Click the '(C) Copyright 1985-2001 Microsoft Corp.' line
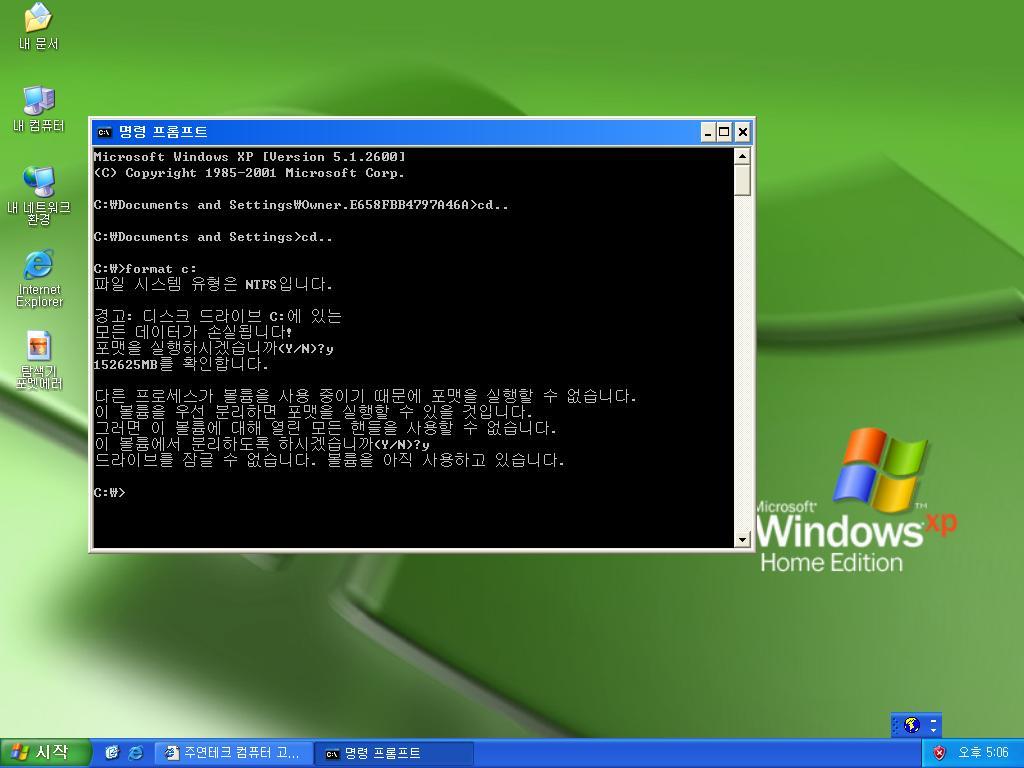Viewport: 1024px width, 768px height. 249,173
